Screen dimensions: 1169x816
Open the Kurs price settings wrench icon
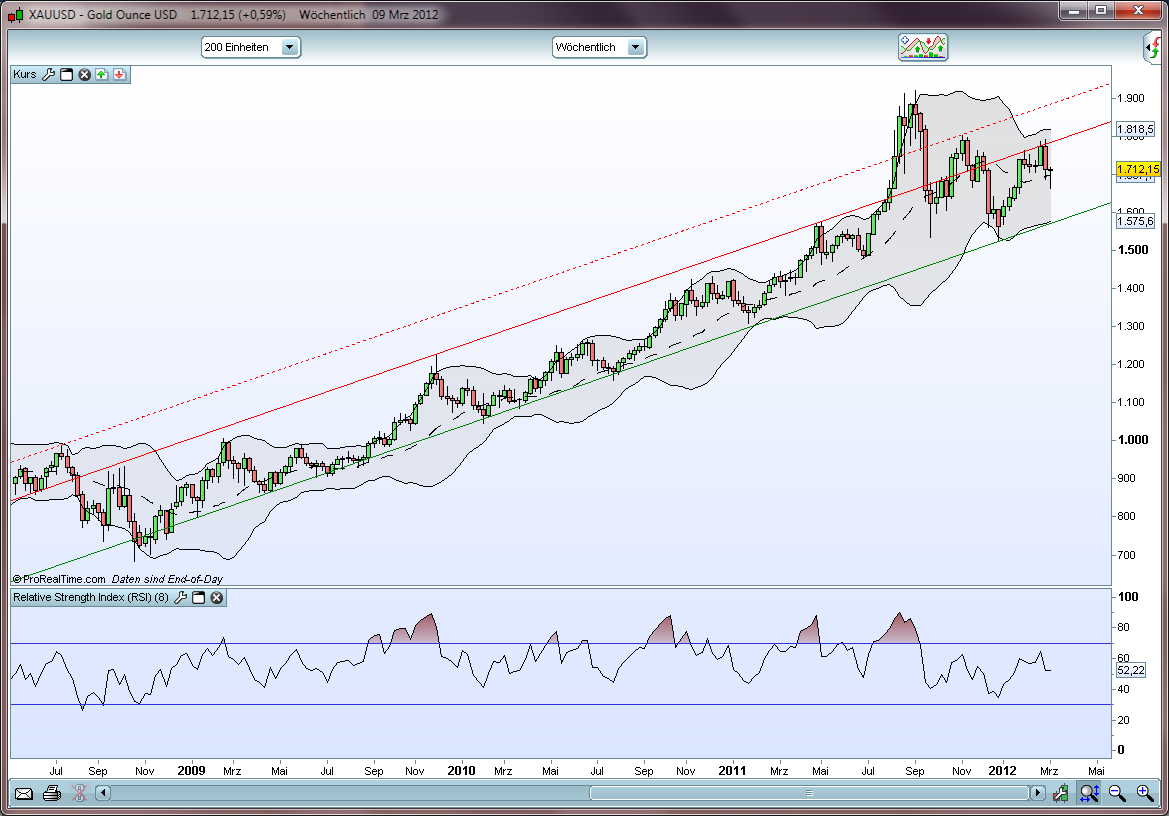49,74
